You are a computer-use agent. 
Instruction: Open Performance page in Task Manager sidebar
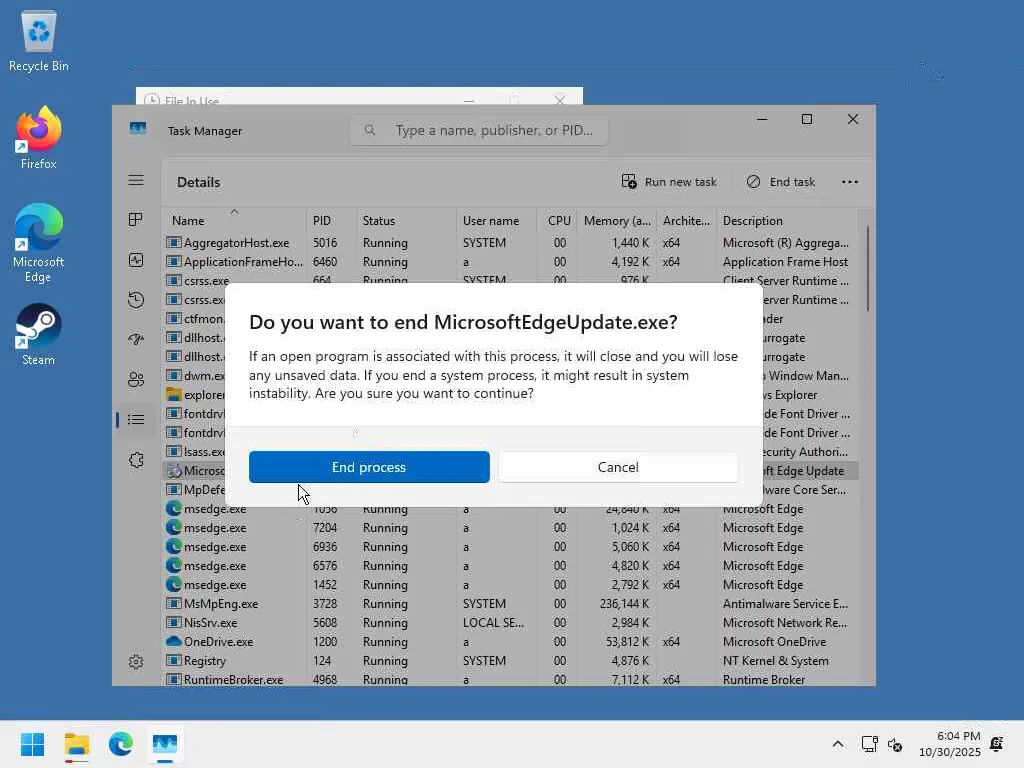point(136,260)
